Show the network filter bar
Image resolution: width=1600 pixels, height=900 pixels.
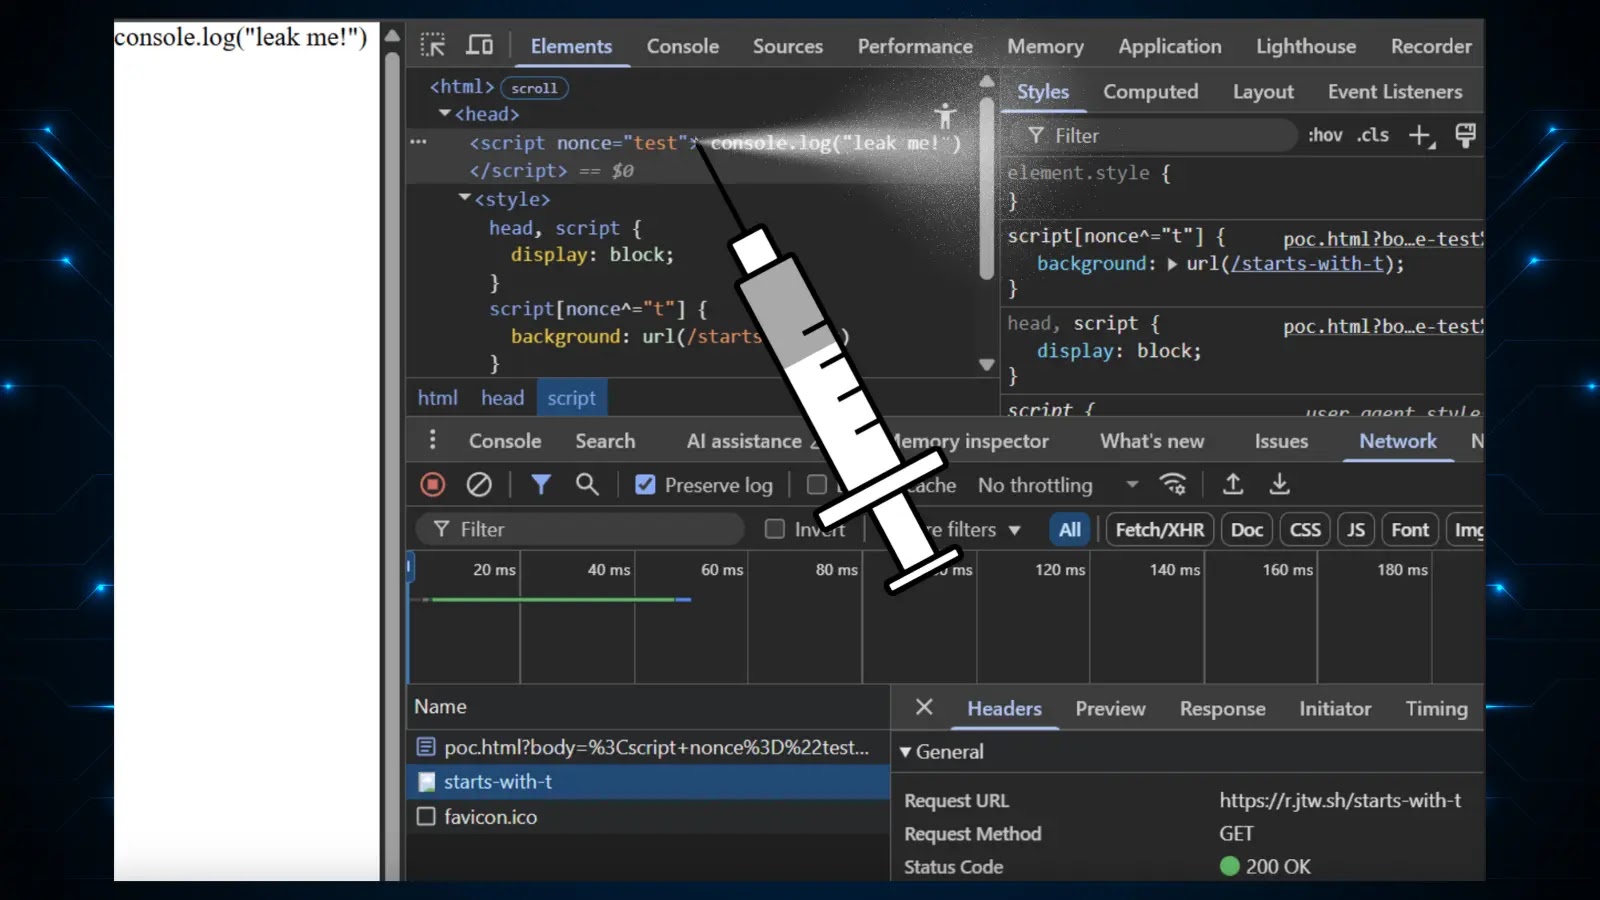[x=541, y=484]
